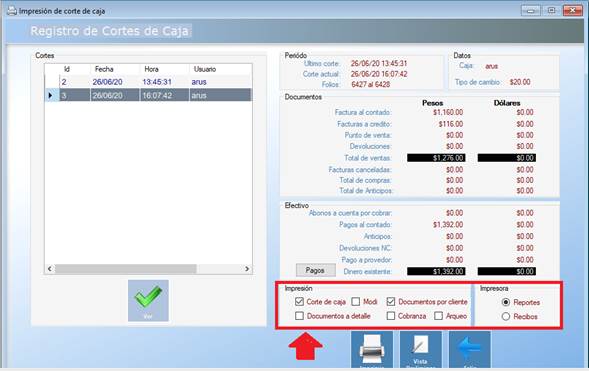
Task: Enable the Modi checkbox
Action: coord(355,302)
